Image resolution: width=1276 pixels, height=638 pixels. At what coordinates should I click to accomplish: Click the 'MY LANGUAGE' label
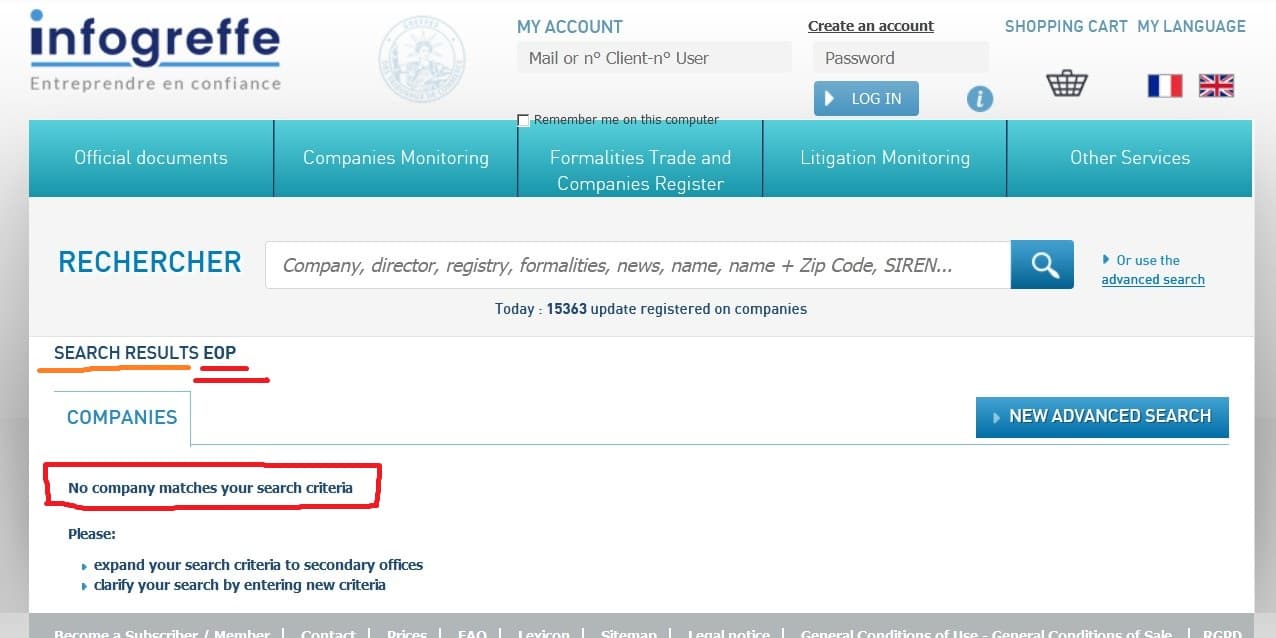click(1192, 26)
